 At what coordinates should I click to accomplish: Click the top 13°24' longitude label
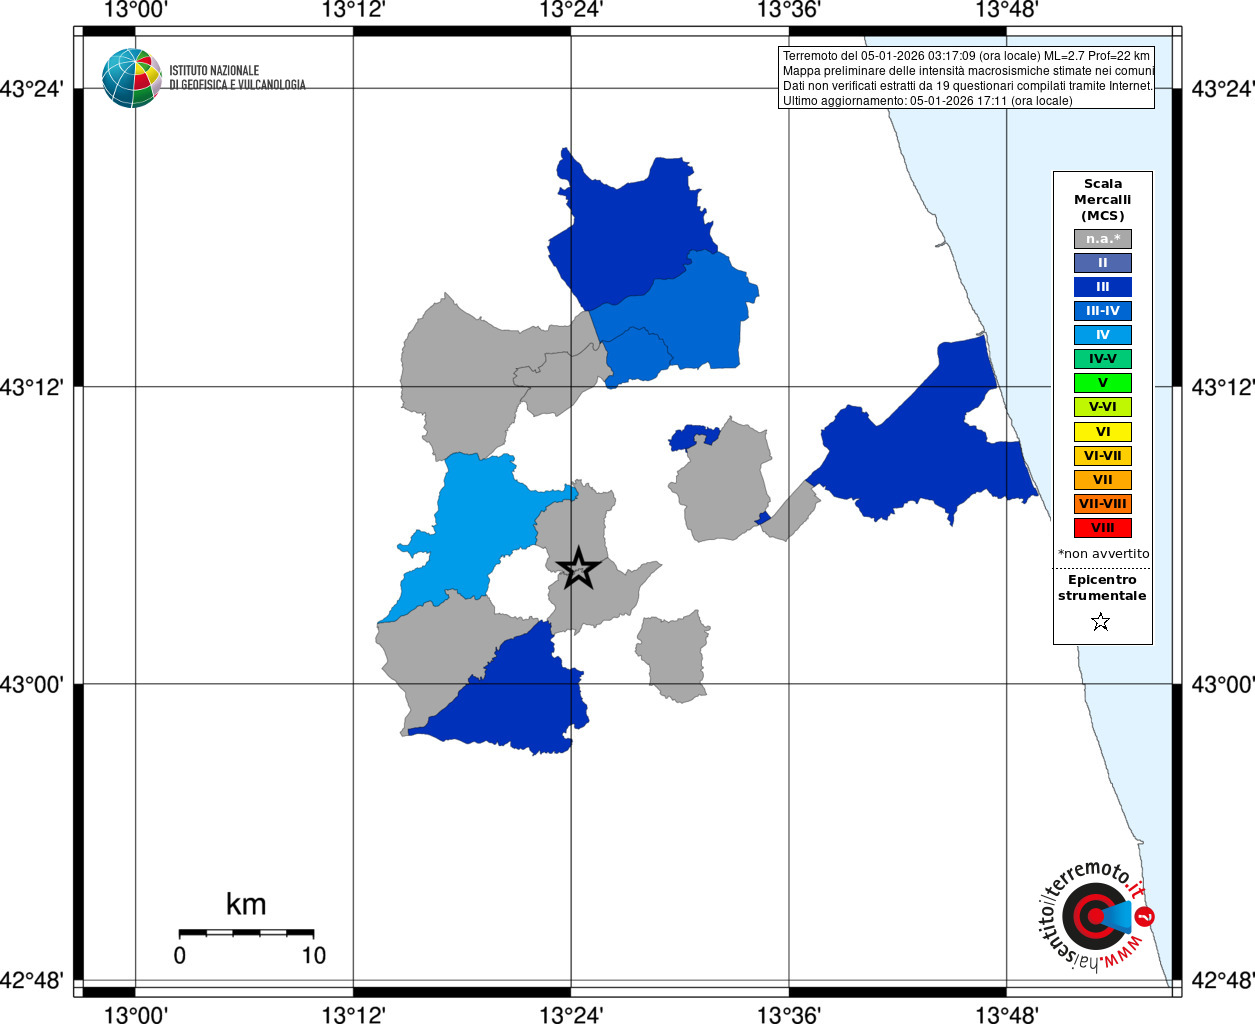571,10
